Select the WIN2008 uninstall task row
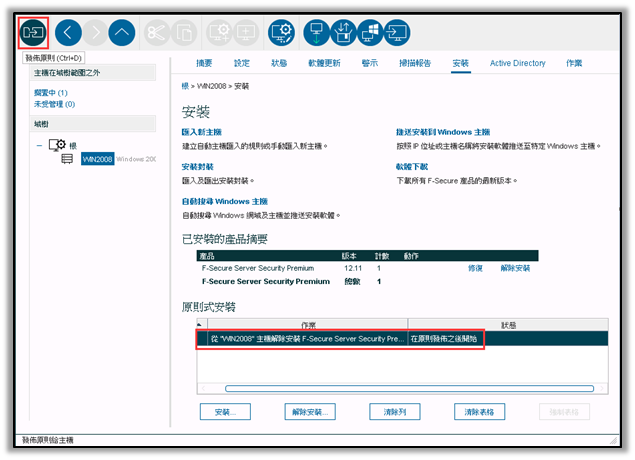Screen dimensions: 635x460 click(402, 339)
